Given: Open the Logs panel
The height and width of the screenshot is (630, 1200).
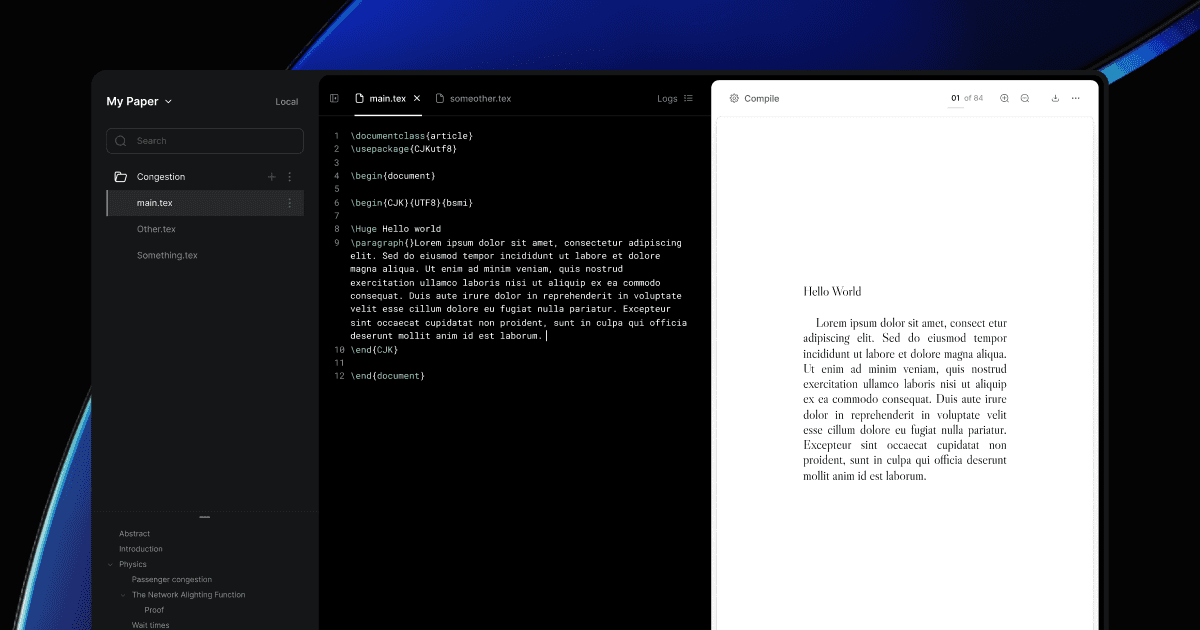Looking at the screenshot, I should coord(666,98).
